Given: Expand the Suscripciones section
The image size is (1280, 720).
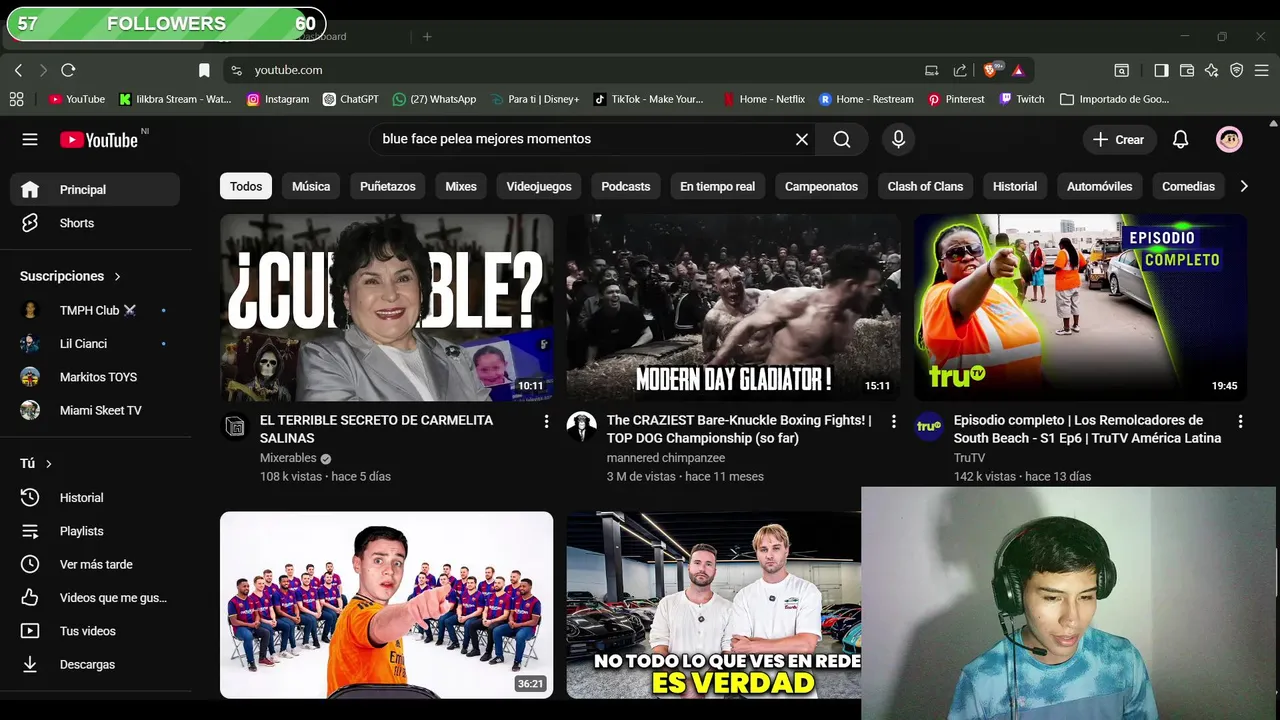Looking at the screenshot, I should pos(70,276).
